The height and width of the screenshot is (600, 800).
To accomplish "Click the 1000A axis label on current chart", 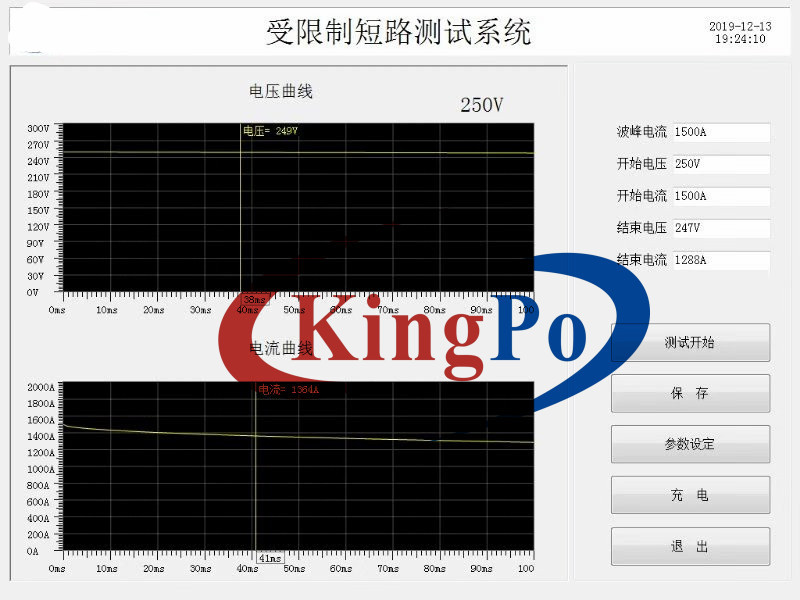I will click(41, 469).
